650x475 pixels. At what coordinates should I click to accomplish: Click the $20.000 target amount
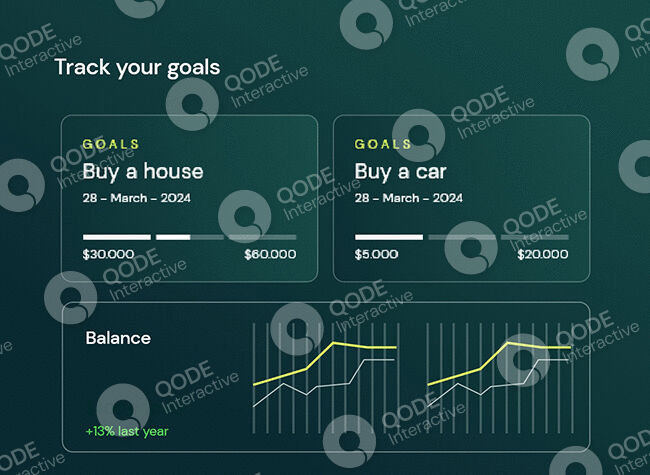542,254
